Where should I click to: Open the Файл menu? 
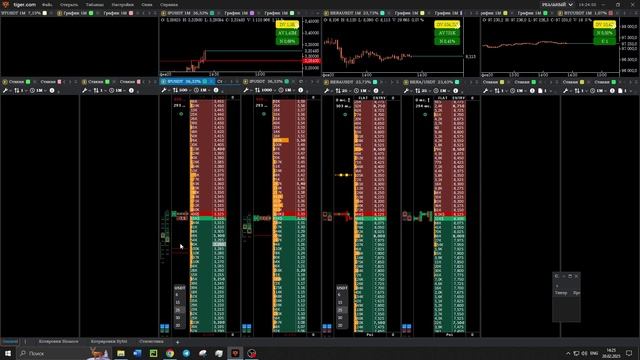pos(47,4)
